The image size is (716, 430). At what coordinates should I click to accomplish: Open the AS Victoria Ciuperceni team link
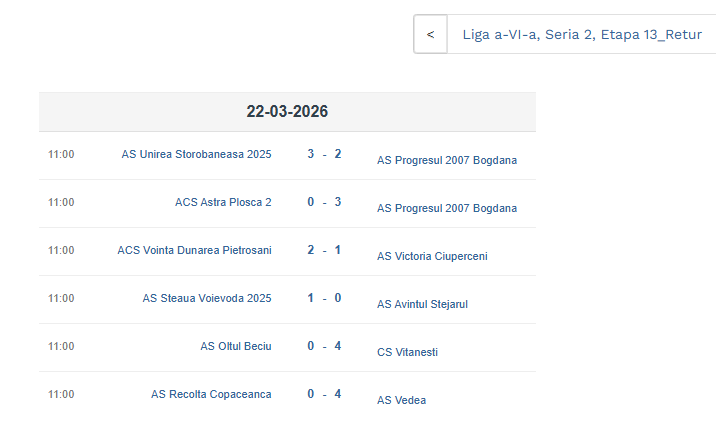tap(432, 256)
